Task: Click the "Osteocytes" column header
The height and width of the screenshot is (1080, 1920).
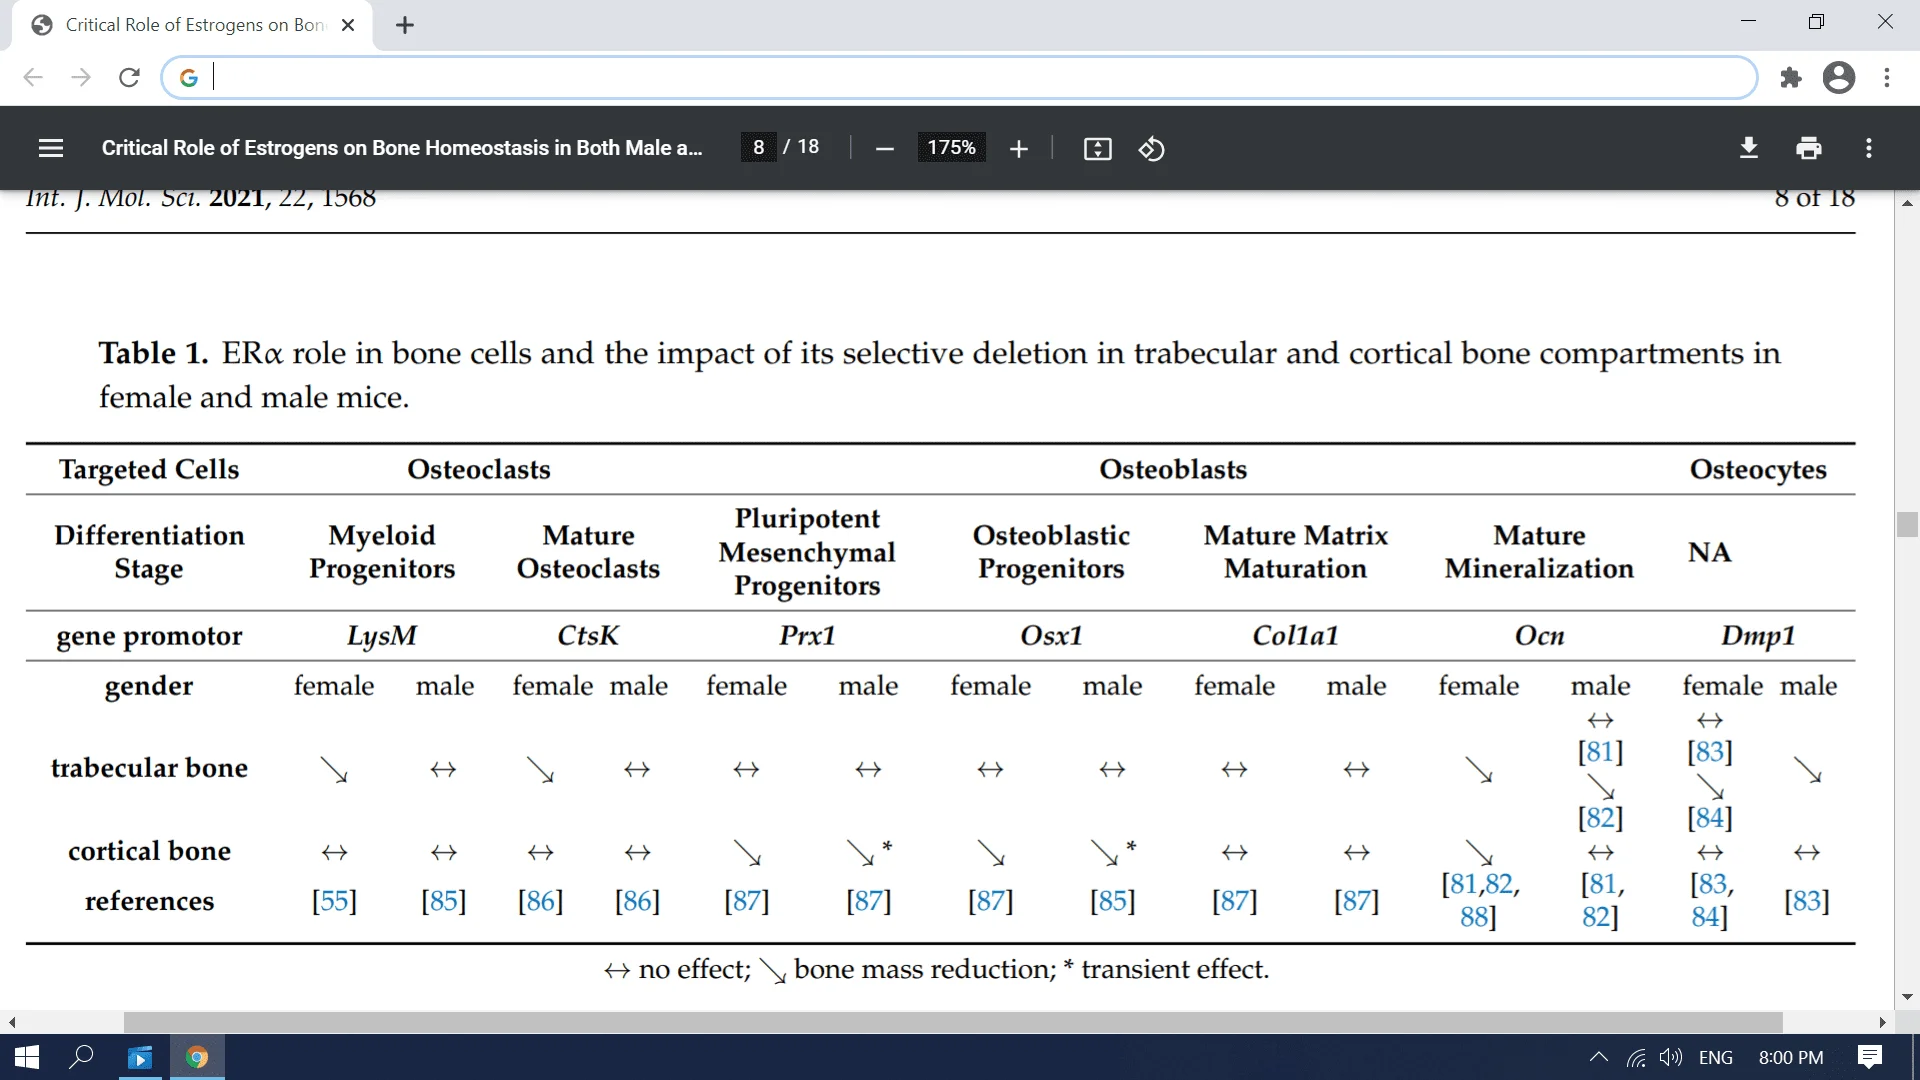Action: [x=1757, y=470]
